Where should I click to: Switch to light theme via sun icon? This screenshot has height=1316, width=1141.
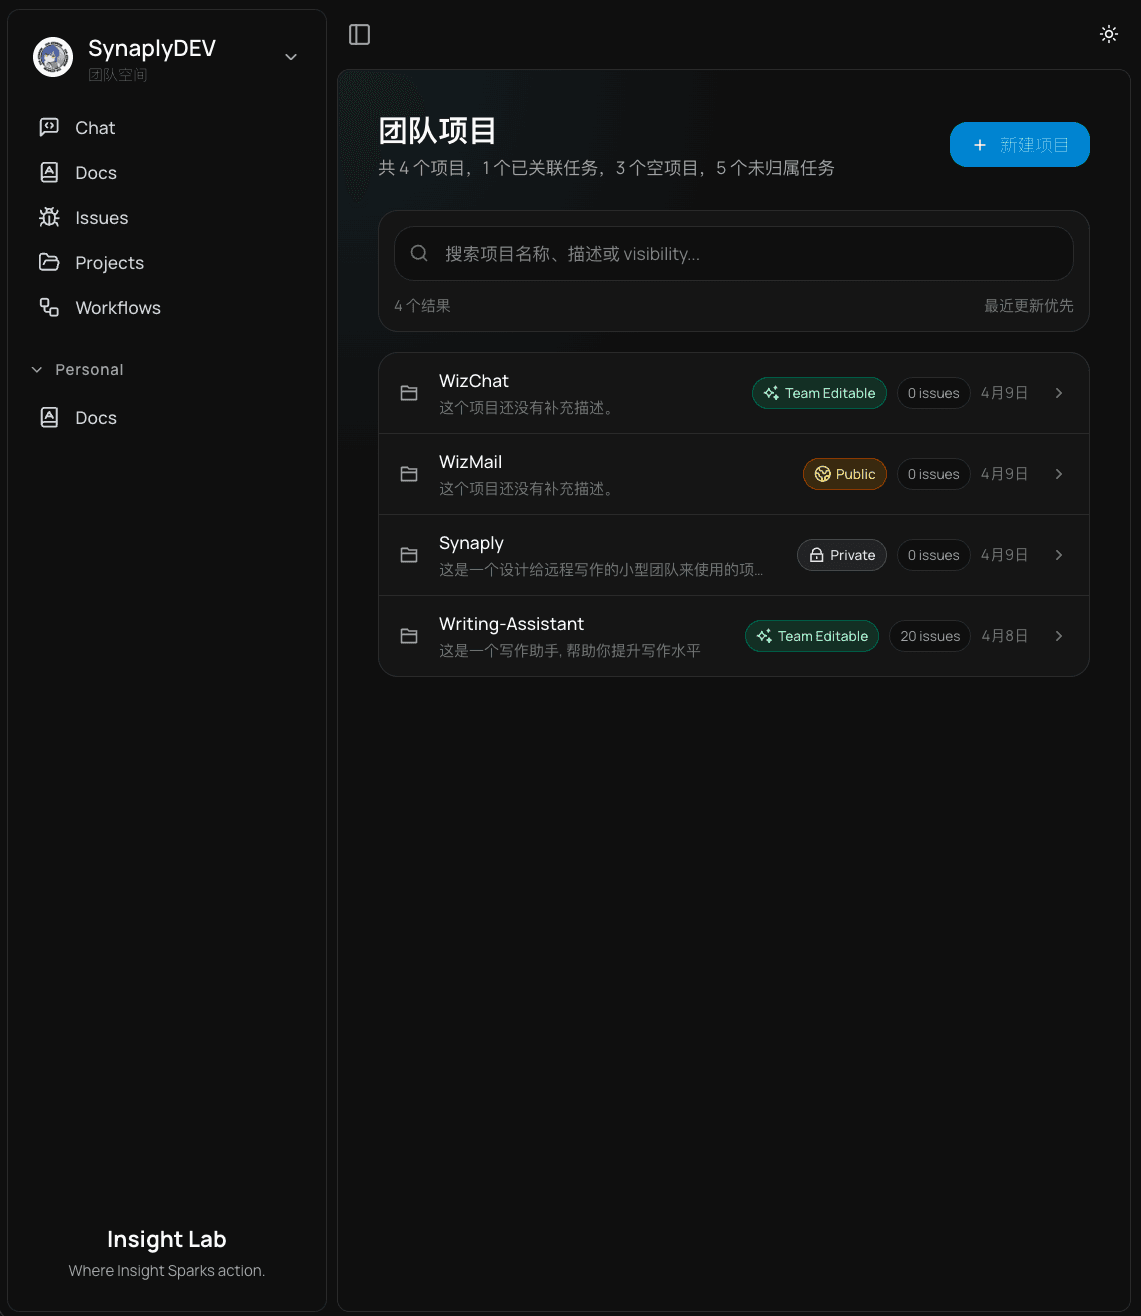tap(1109, 33)
